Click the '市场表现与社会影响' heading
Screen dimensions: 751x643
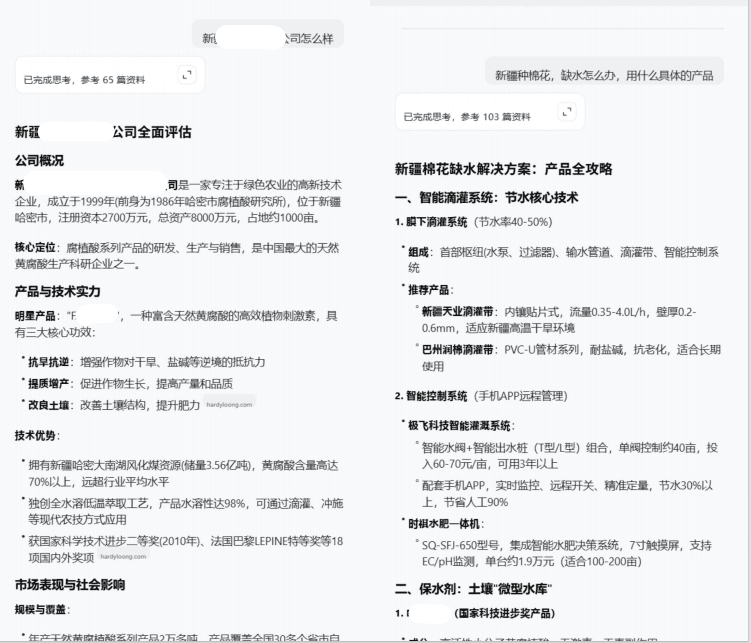point(70,585)
